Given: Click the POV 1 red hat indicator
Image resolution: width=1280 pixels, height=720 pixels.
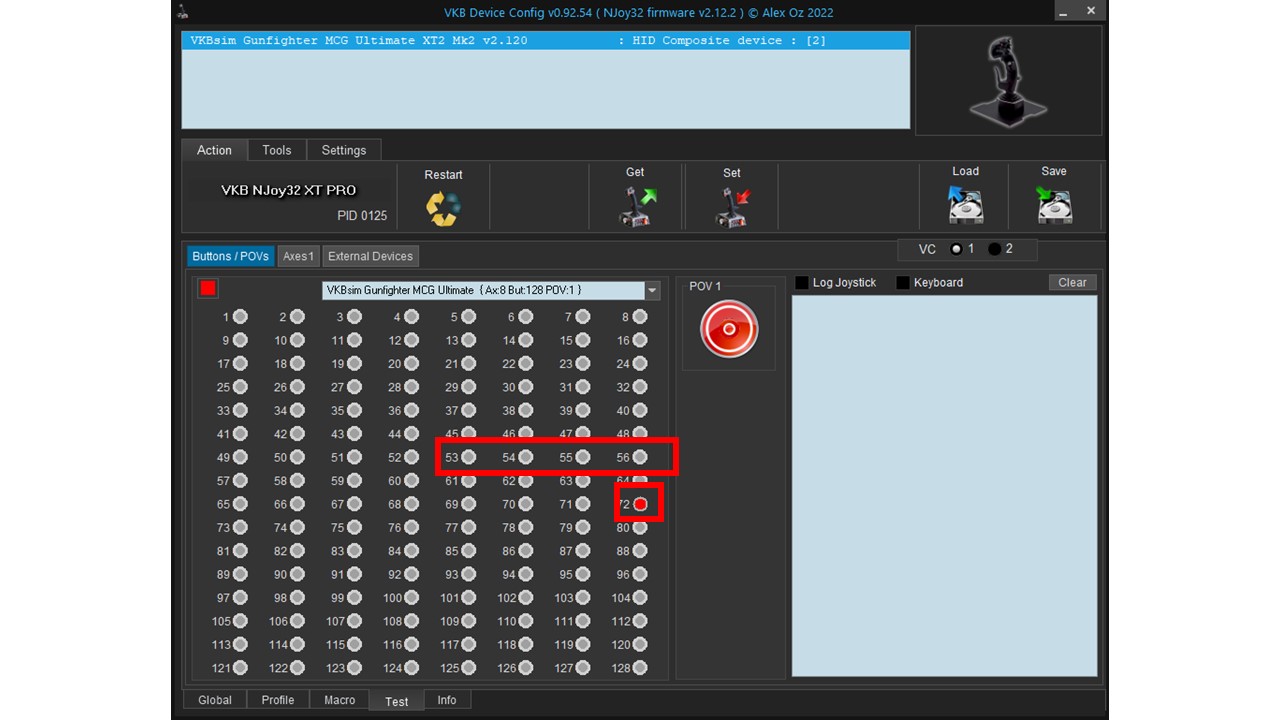Looking at the screenshot, I should [x=729, y=329].
